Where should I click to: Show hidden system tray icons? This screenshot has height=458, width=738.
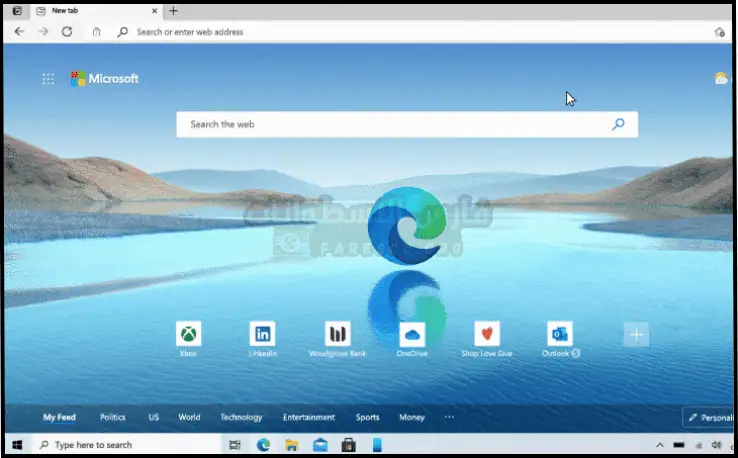(658, 445)
